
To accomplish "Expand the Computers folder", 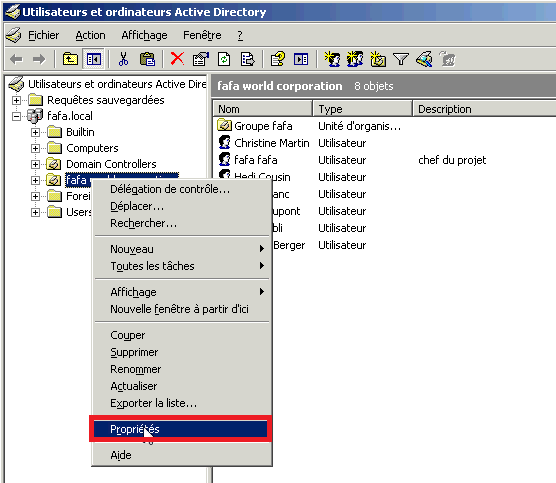I will click(x=35, y=148).
